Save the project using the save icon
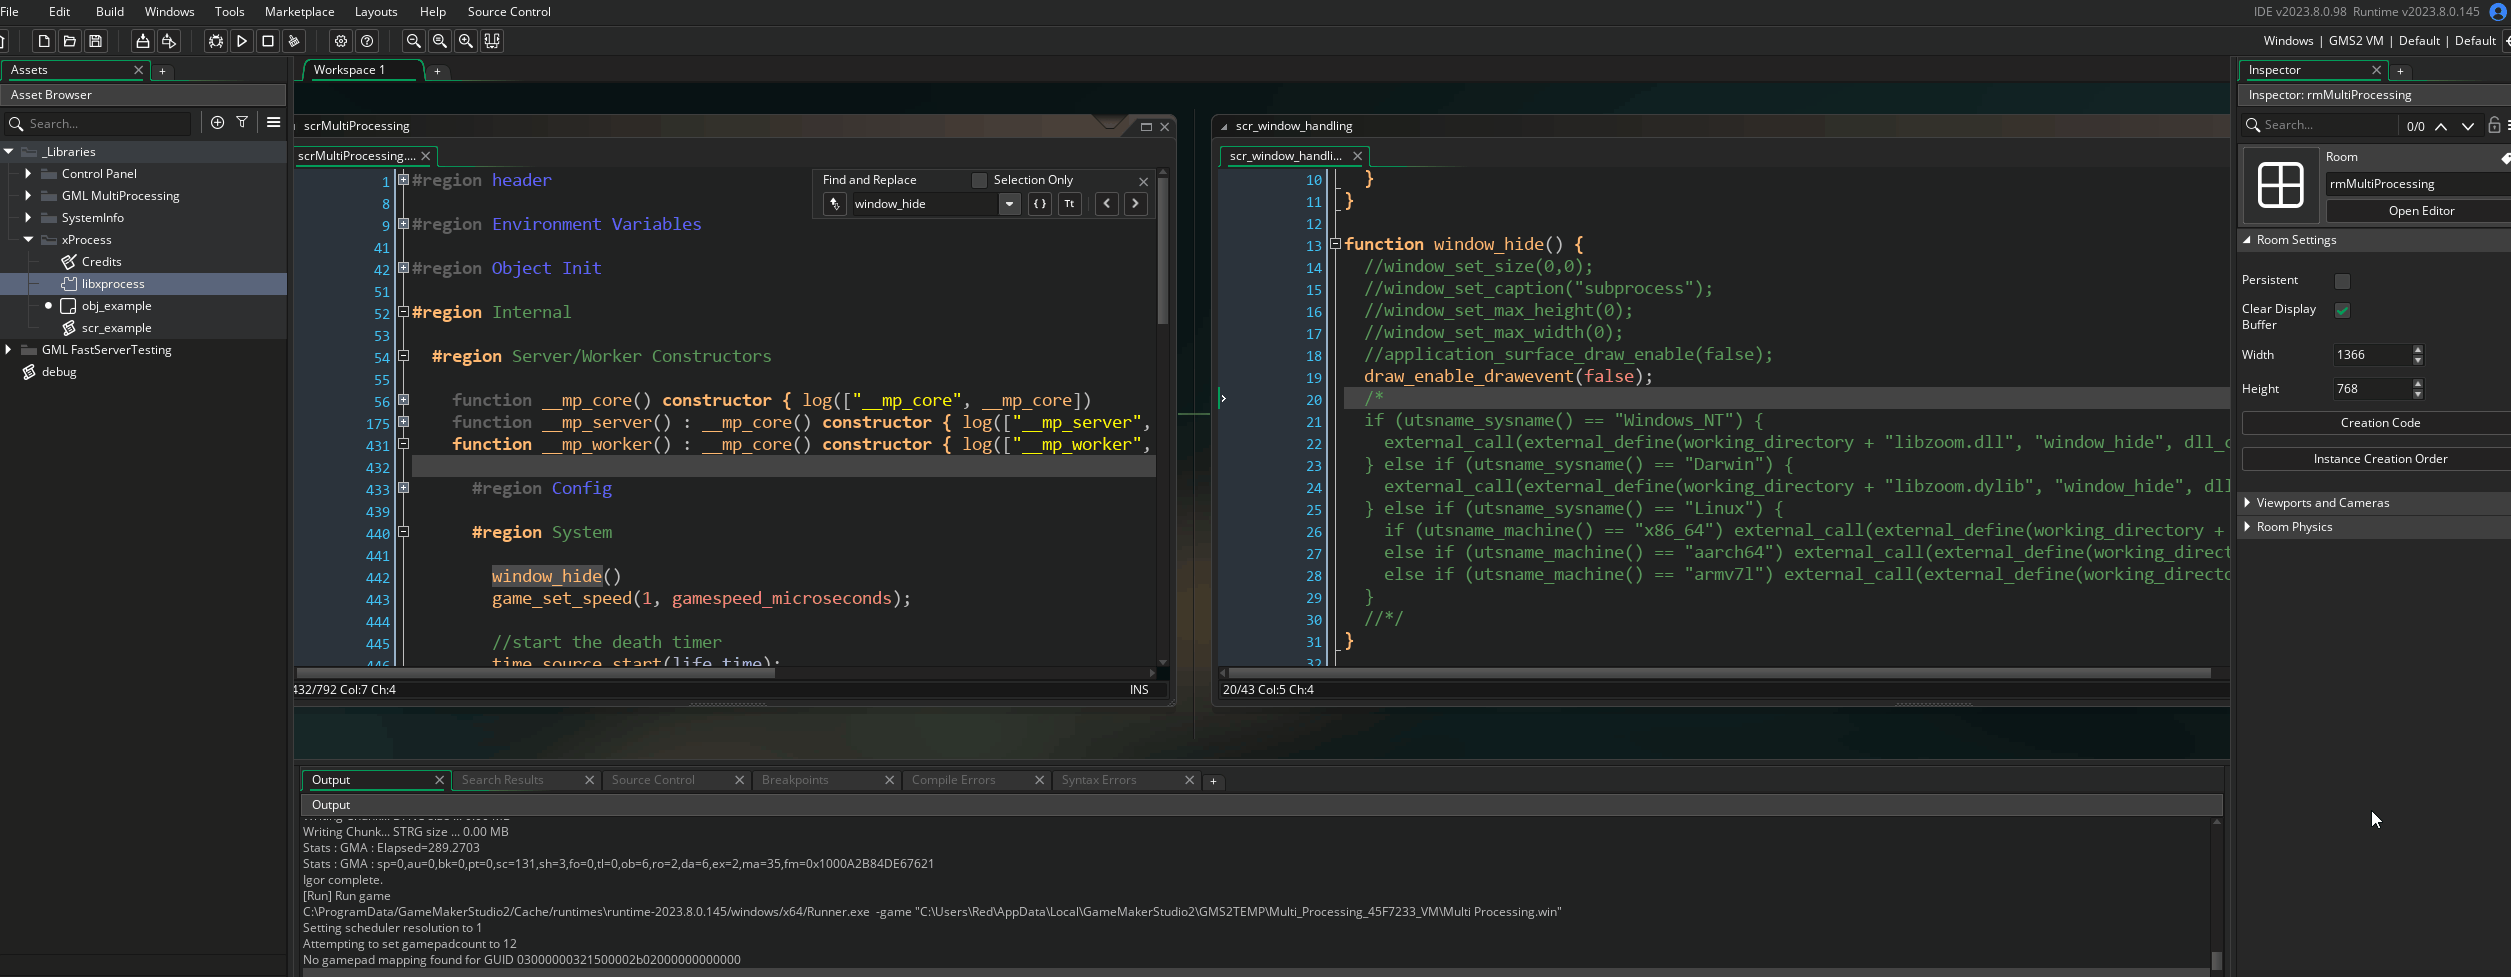The height and width of the screenshot is (977, 2511). (x=95, y=41)
